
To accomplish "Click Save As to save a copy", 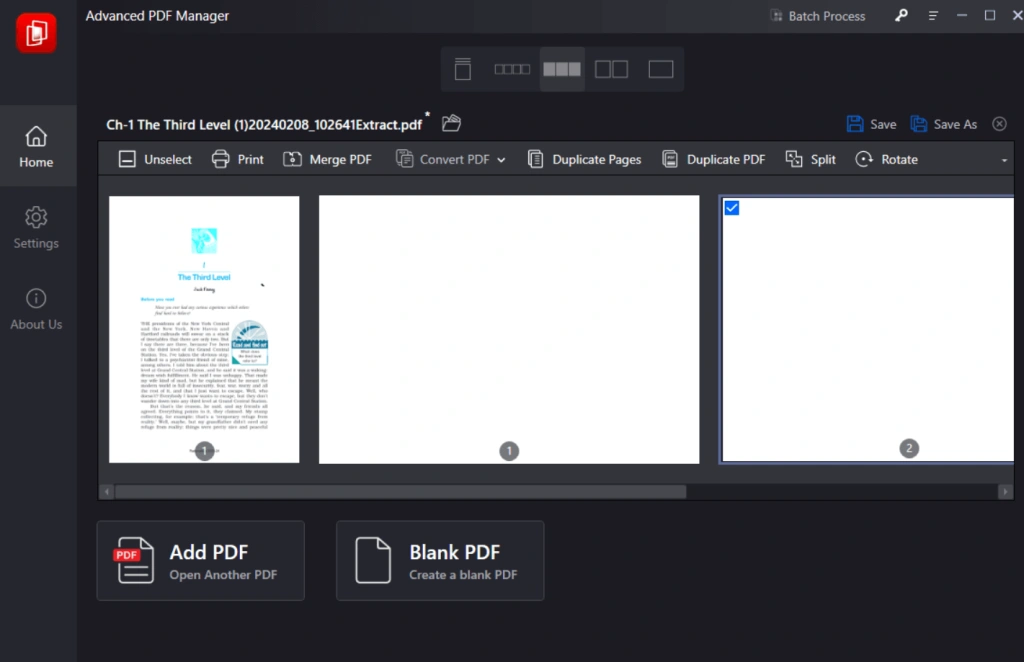I will pyautogui.click(x=944, y=124).
